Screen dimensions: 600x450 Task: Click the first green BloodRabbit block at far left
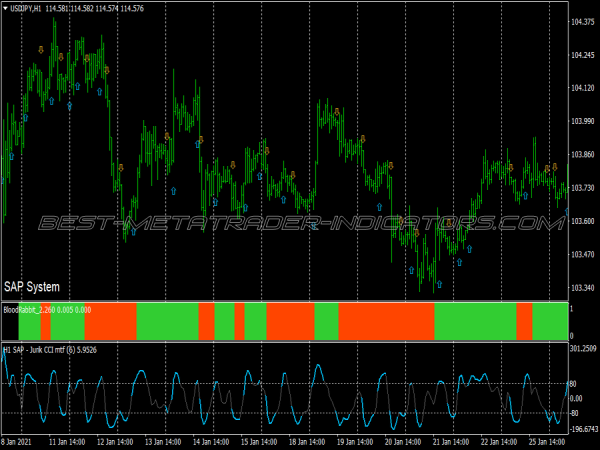(28, 324)
